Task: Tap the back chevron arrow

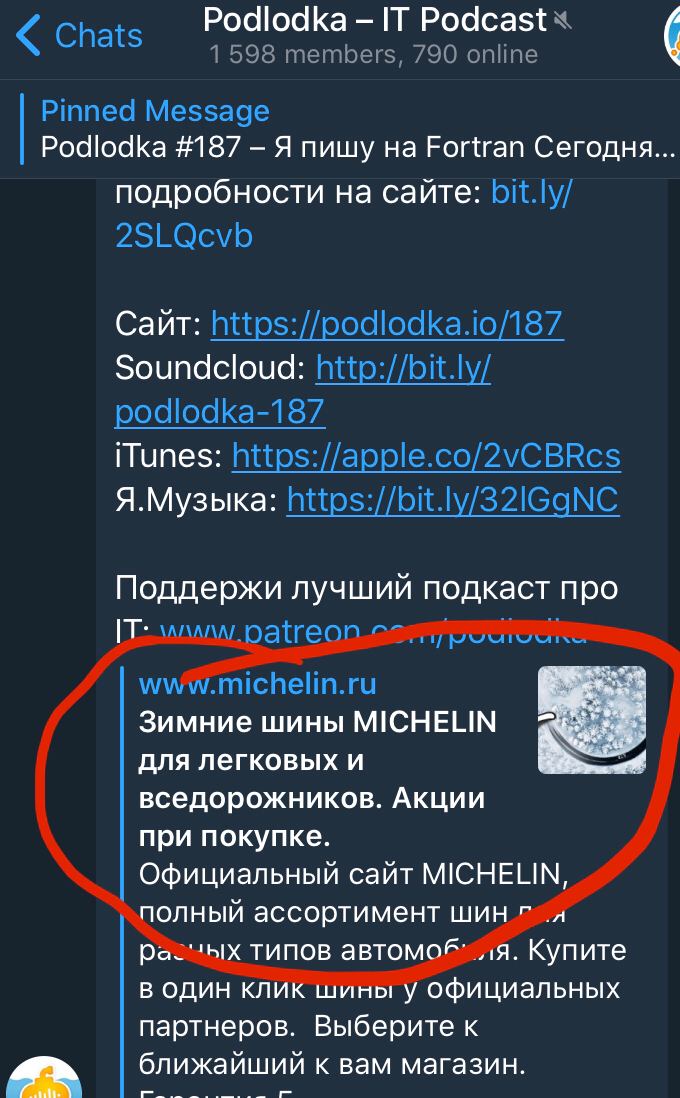Action: (x=28, y=35)
